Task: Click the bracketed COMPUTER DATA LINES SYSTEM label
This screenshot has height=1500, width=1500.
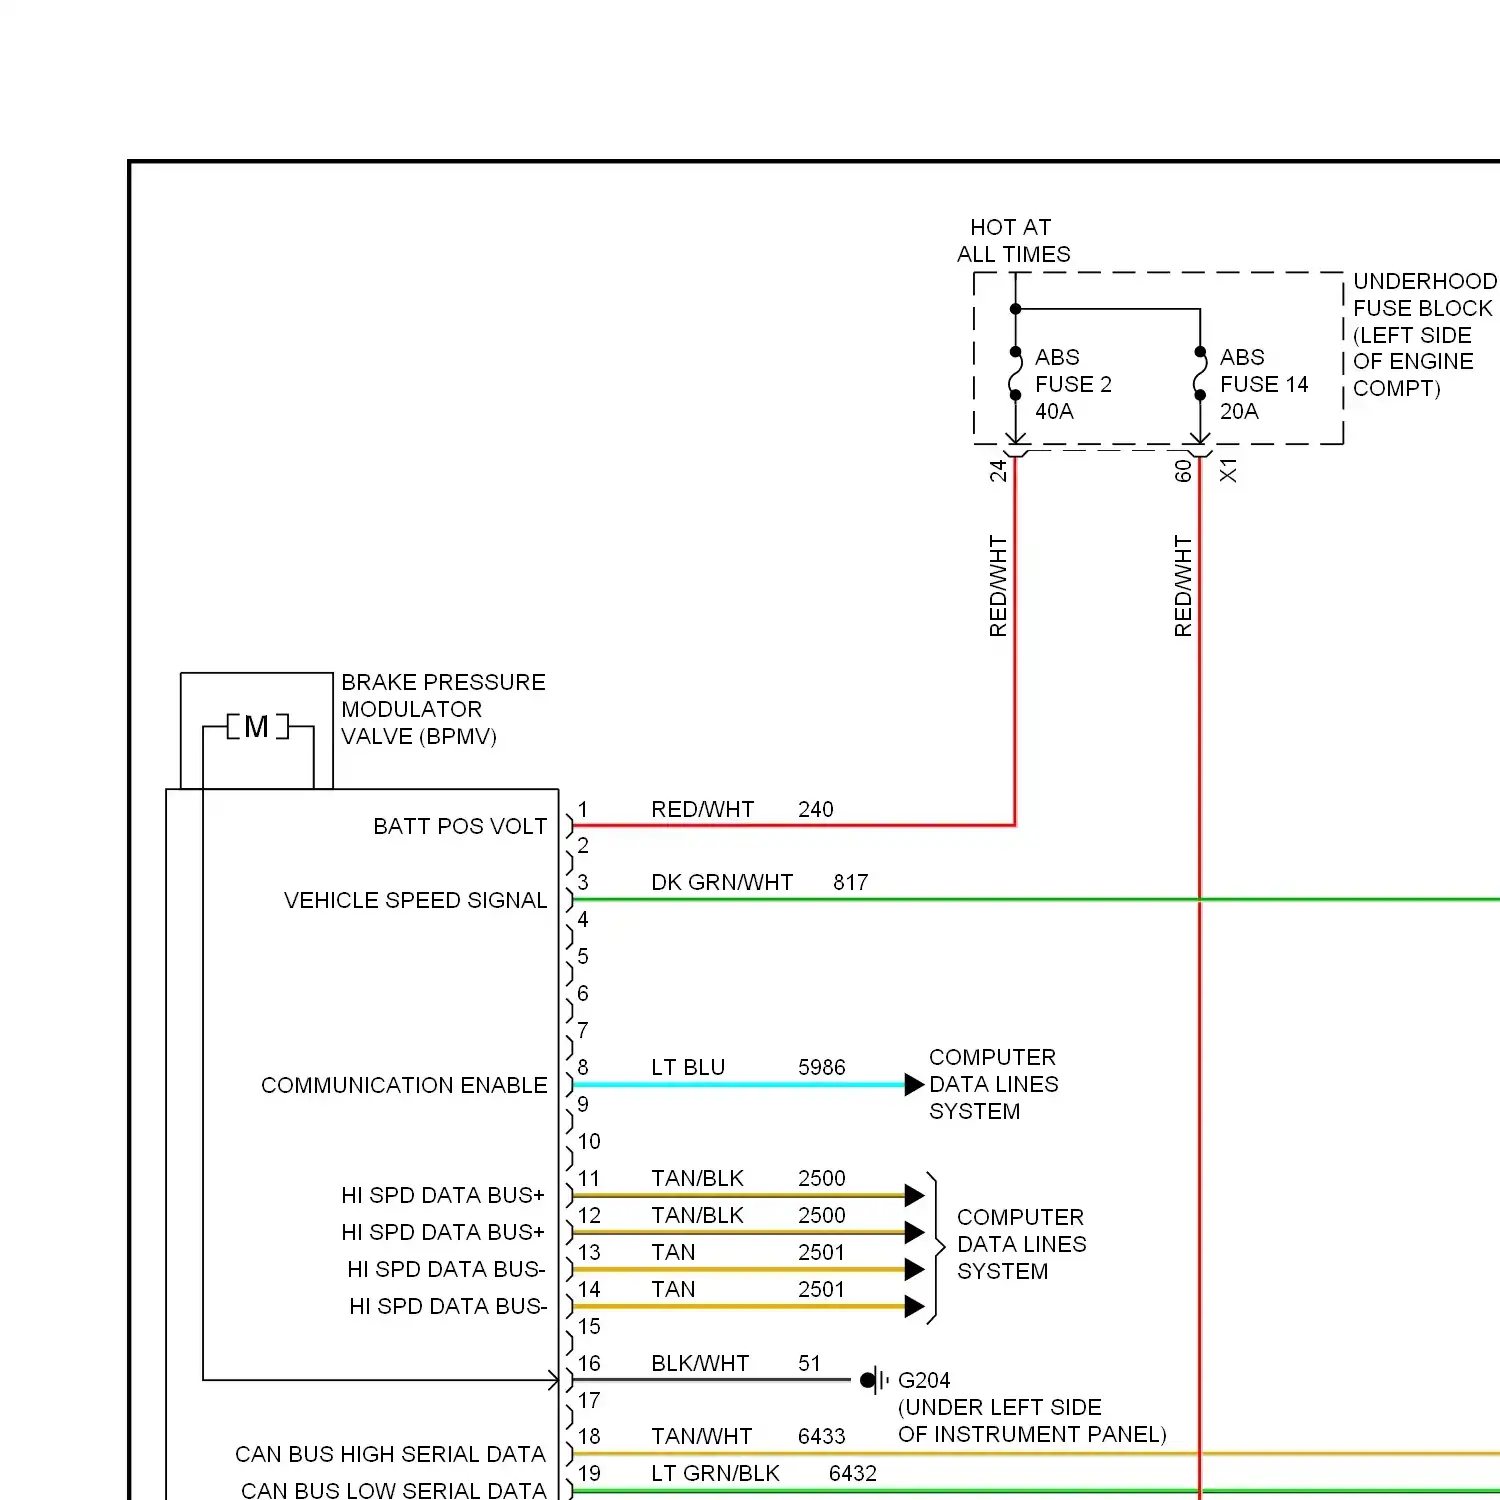Action: click(1021, 1244)
